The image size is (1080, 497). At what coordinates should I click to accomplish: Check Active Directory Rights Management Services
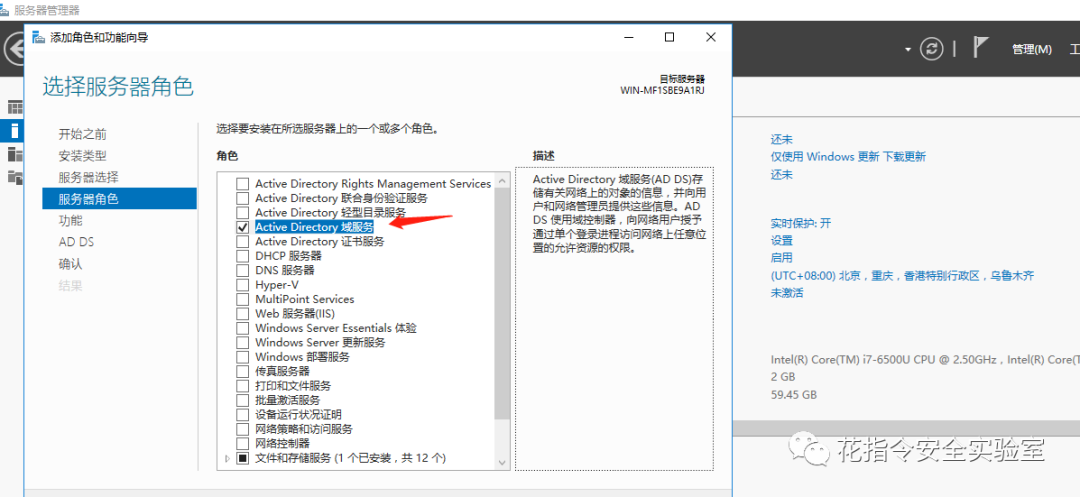[242, 184]
